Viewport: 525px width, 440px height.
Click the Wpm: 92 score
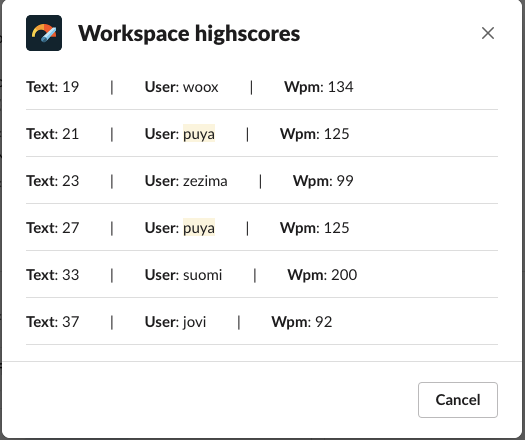click(302, 322)
